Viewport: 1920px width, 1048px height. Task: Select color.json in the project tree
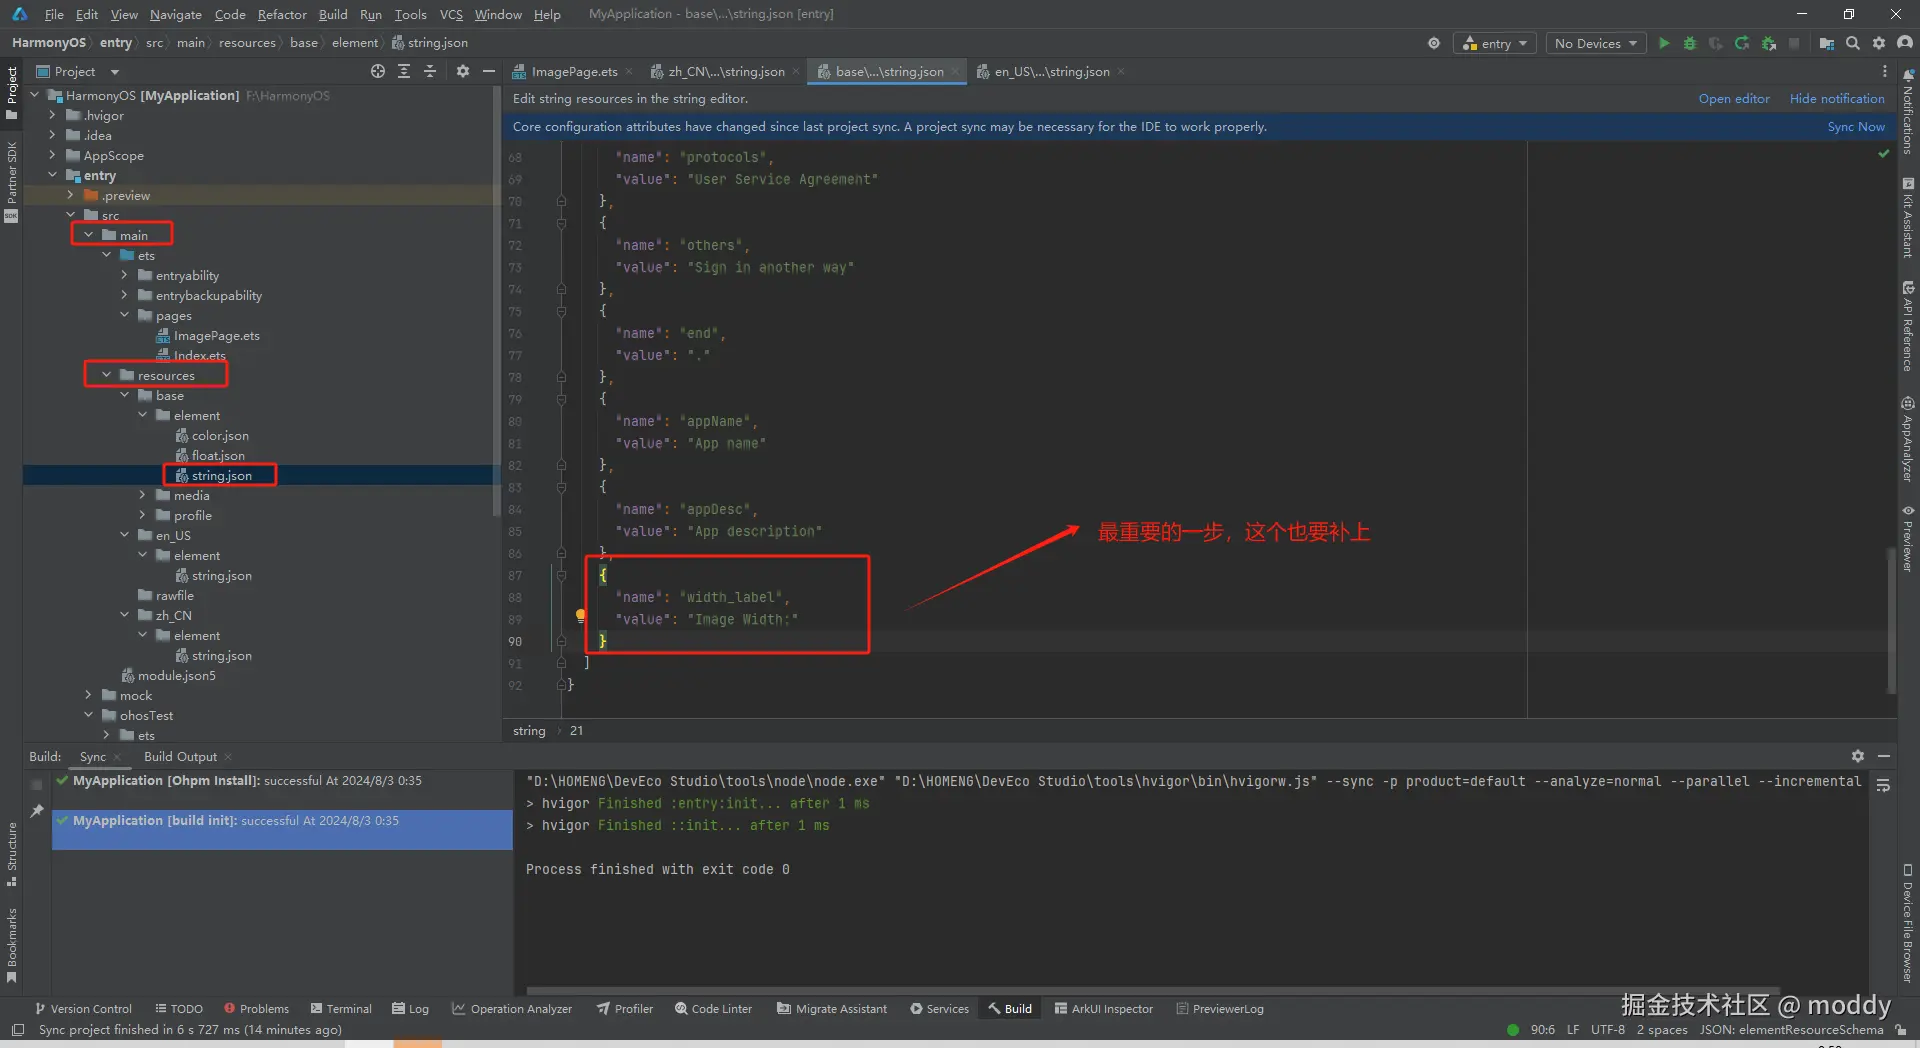[220, 436]
